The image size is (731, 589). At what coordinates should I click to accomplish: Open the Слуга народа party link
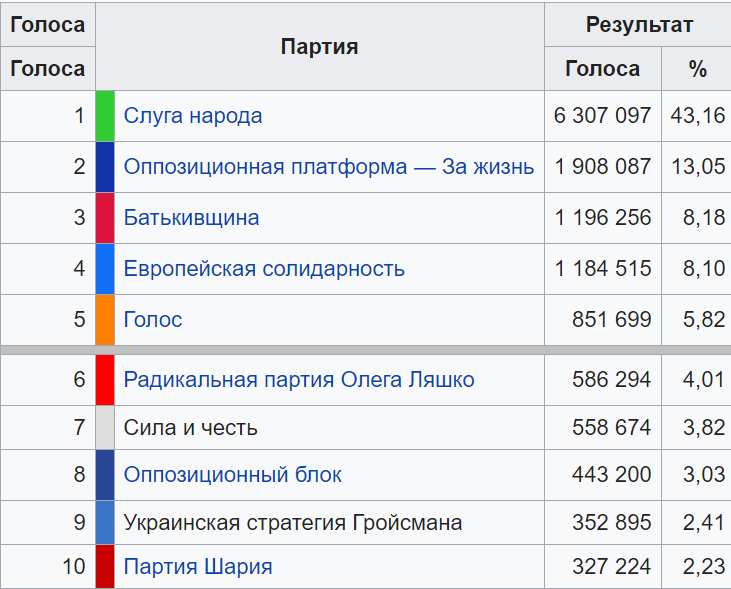coord(193,116)
